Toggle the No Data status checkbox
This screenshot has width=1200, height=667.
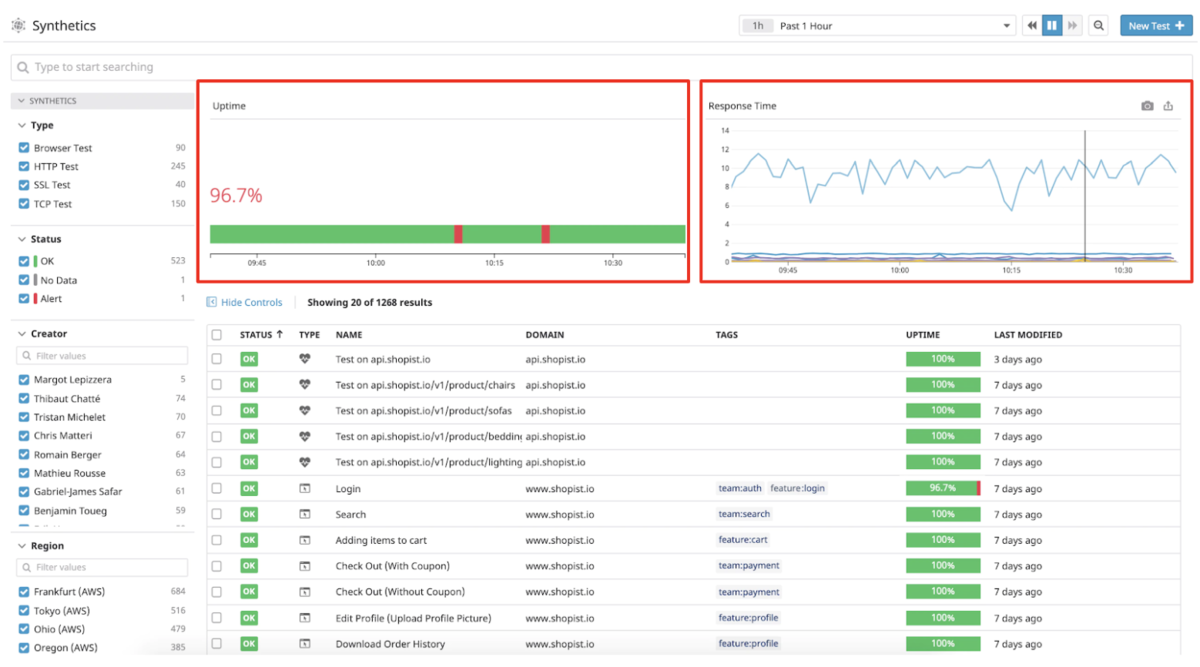point(24,280)
